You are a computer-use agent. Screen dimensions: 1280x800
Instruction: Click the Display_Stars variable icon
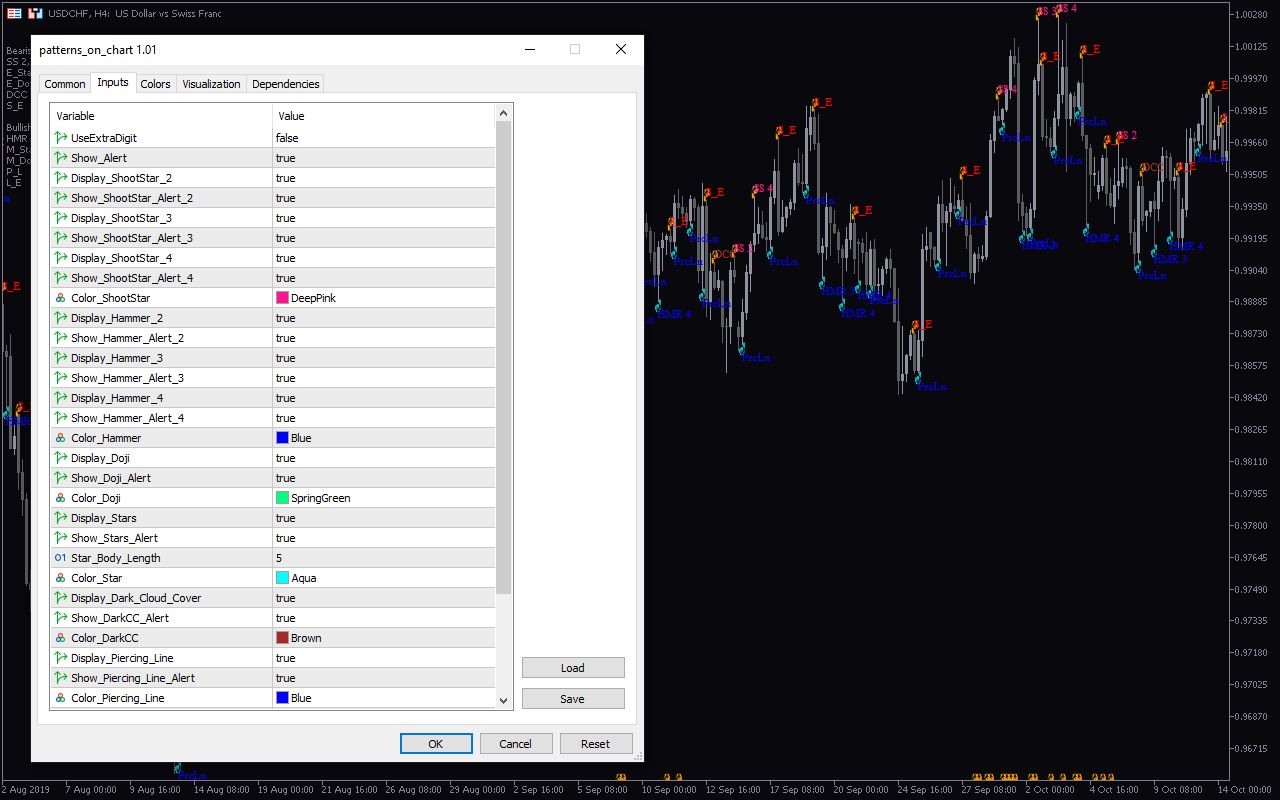pyautogui.click(x=61, y=518)
